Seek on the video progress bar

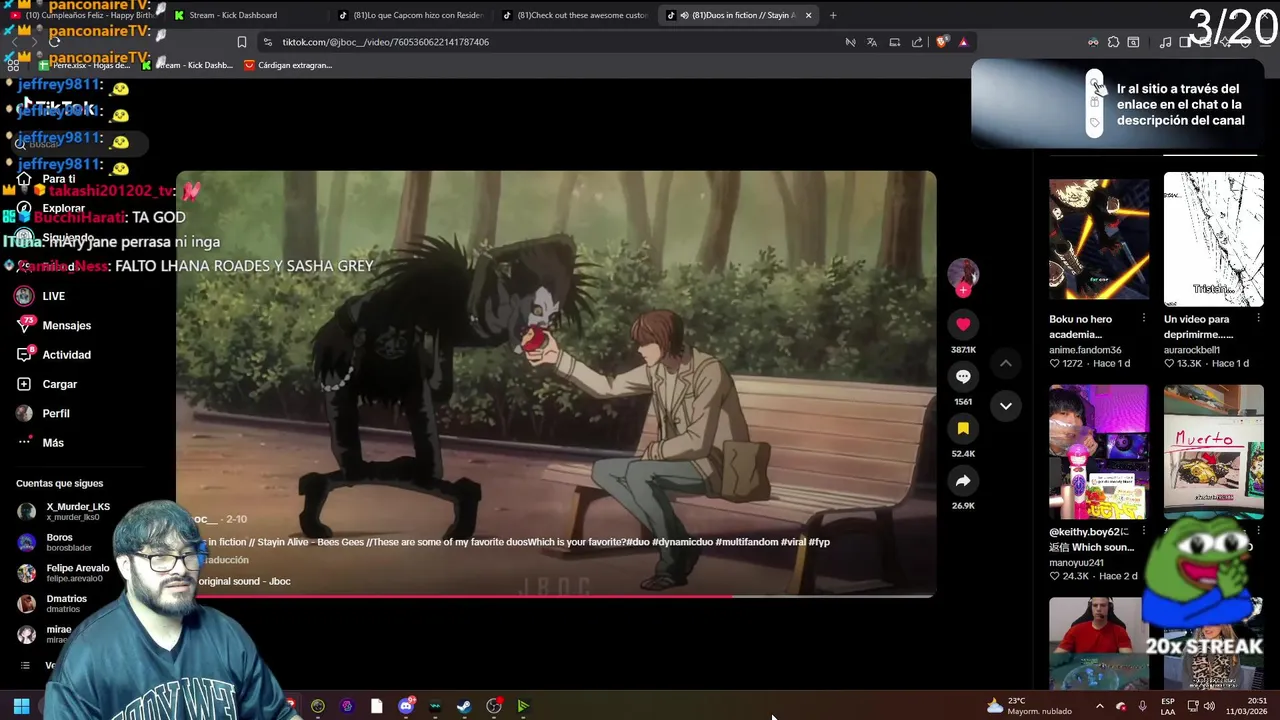point(556,596)
